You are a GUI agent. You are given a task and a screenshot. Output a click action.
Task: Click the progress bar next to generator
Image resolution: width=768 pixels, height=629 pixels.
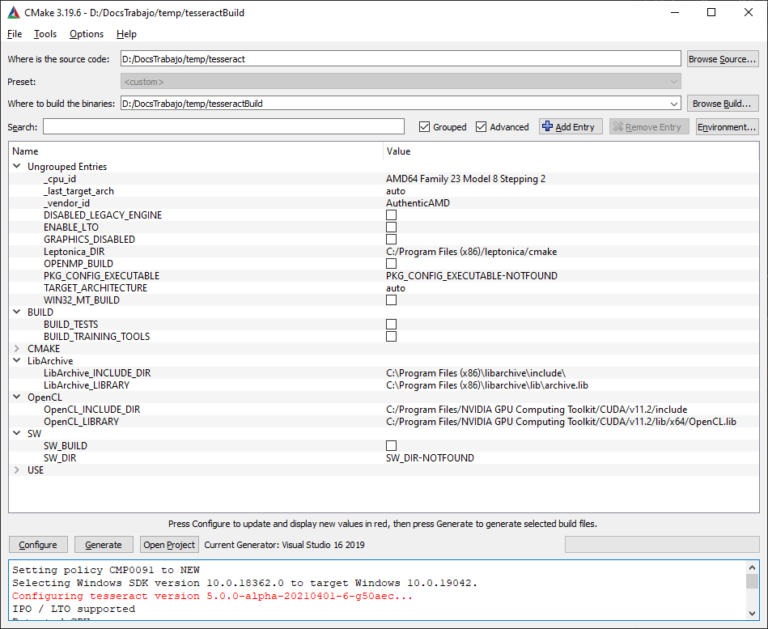[662, 544]
